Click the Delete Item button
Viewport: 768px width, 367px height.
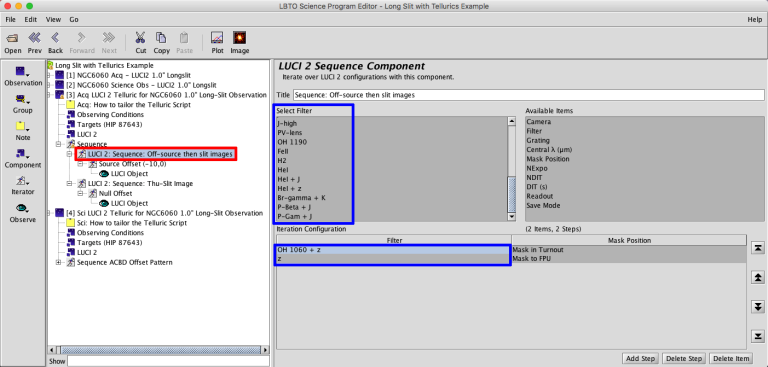729,359
